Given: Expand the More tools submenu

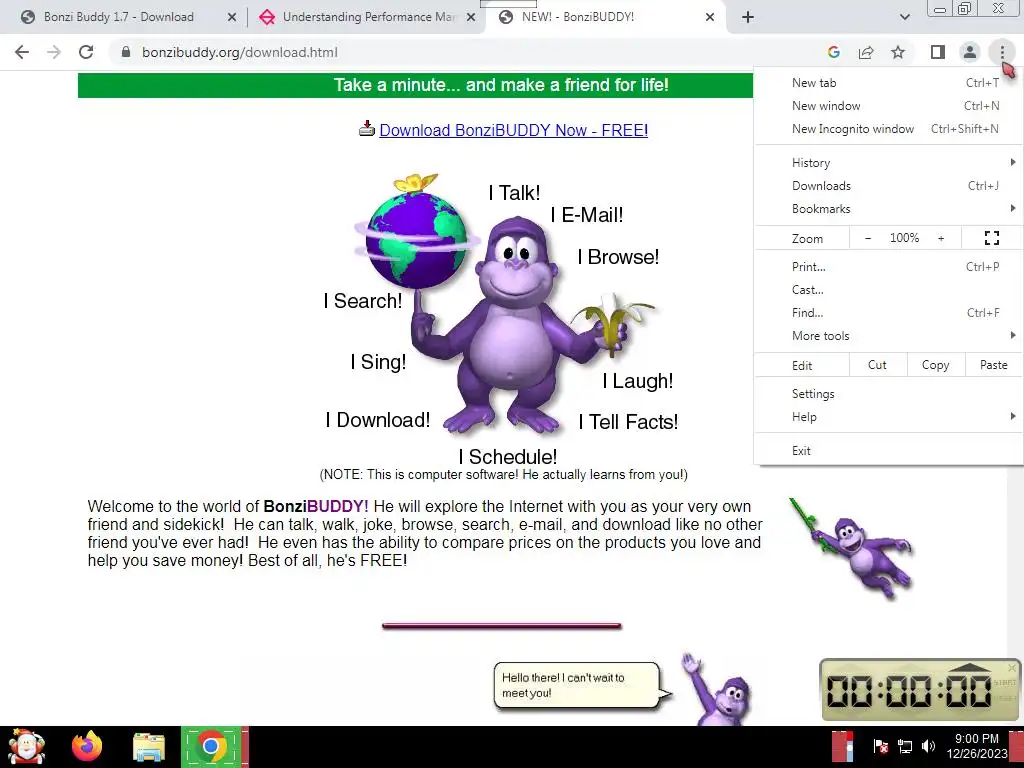Looking at the screenshot, I should pyautogui.click(x=888, y=336).
